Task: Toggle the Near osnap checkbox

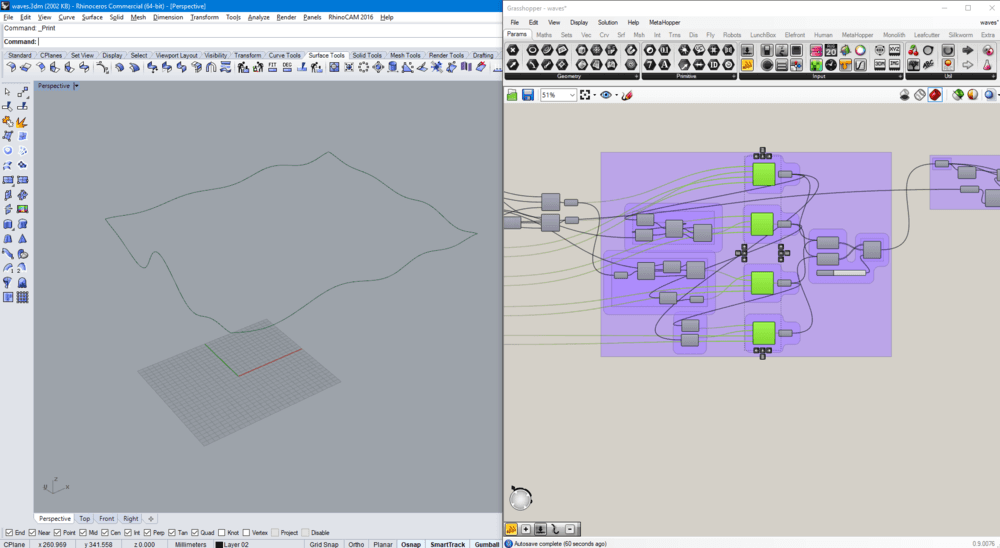Action: click(x=32, y=532)
